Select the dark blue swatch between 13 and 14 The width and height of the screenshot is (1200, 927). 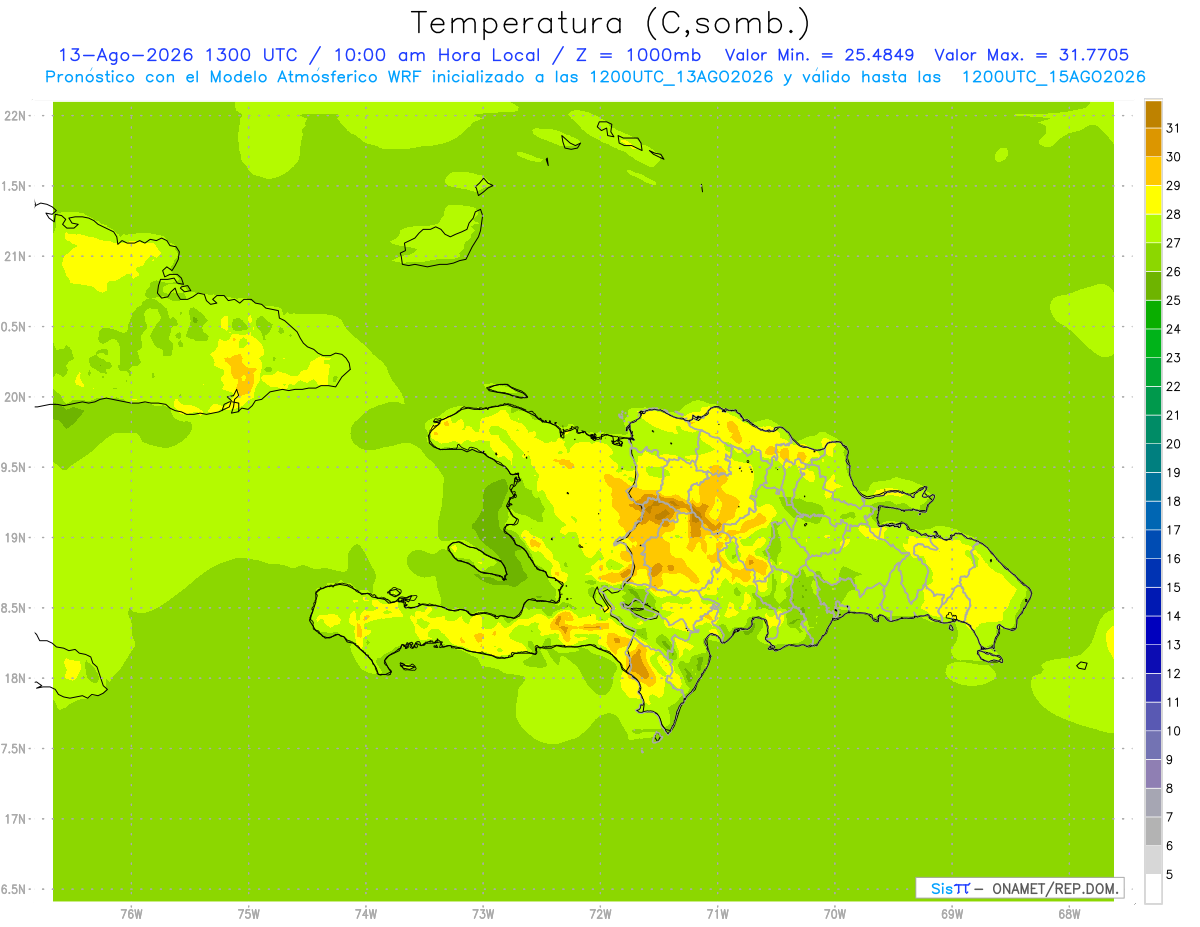pyautogui.click(x=1153, y=631)
